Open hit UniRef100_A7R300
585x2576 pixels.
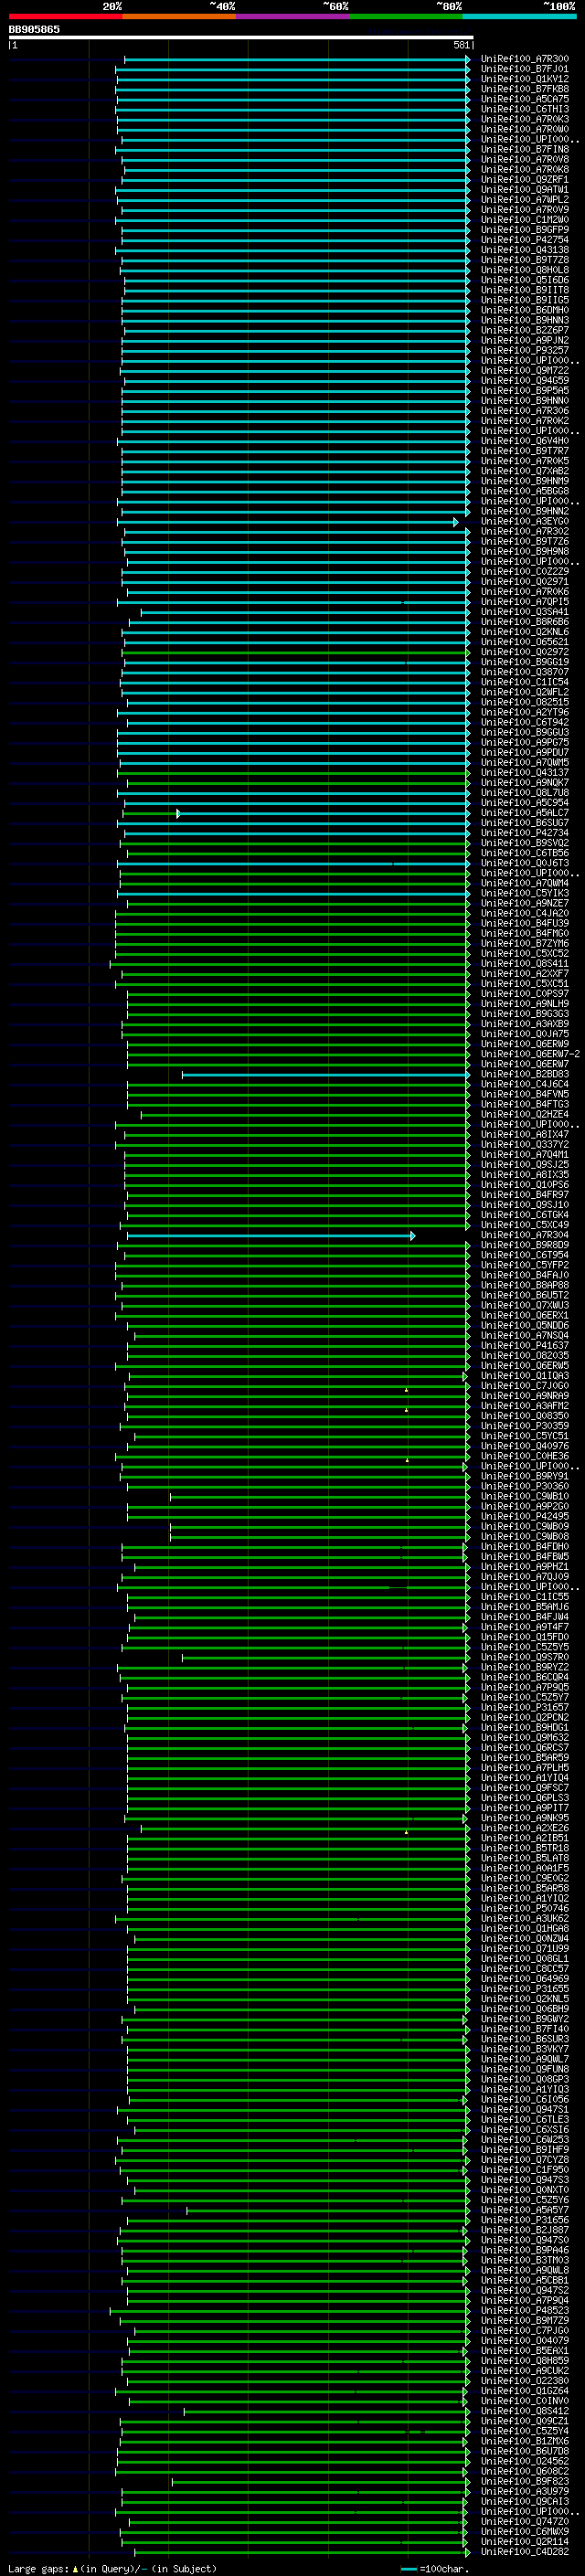pos(524,59)
